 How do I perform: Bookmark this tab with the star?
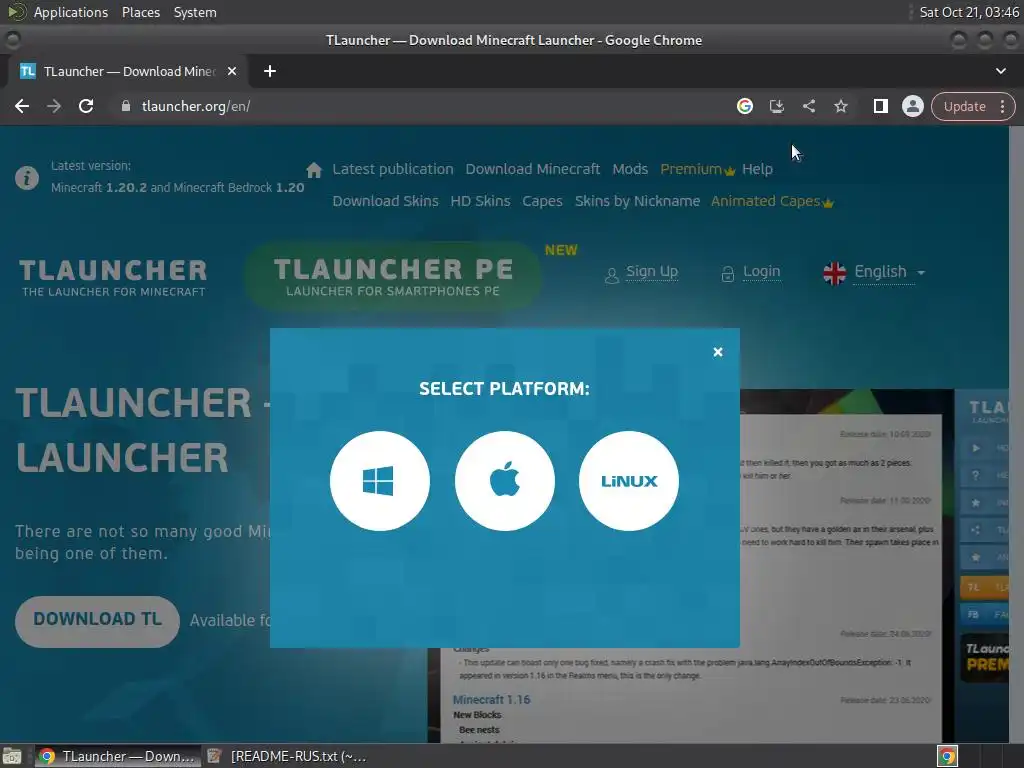point(840,106)
